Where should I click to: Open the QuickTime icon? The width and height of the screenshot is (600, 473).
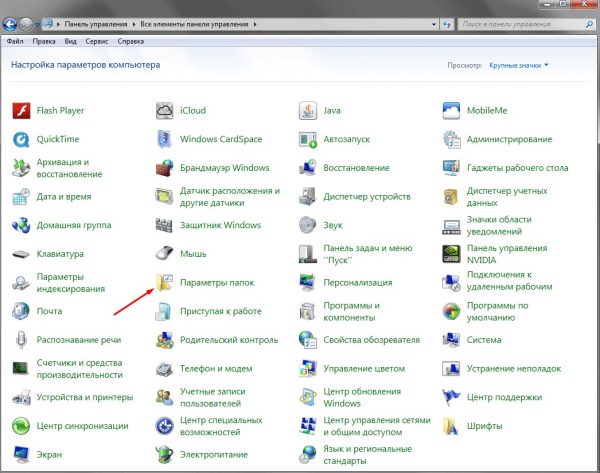coord(21,139)
